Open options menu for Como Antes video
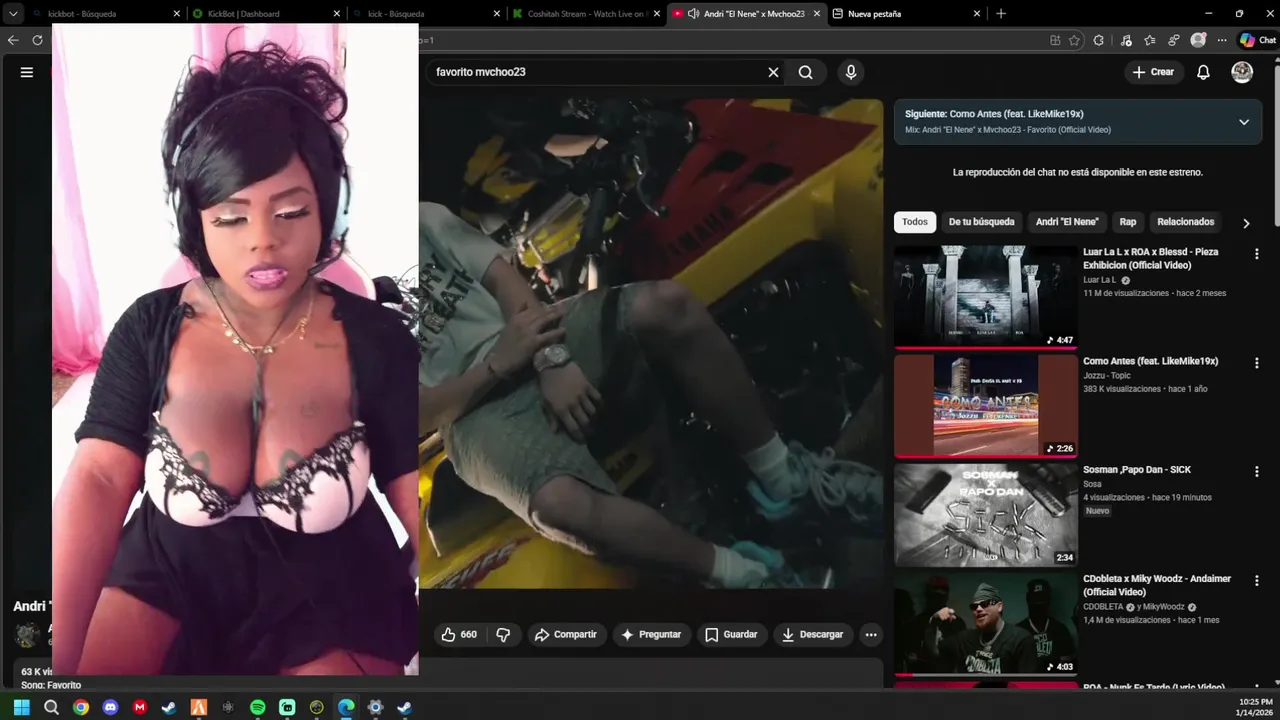Screen dimensions: 1280x720 coord(1257,363)
